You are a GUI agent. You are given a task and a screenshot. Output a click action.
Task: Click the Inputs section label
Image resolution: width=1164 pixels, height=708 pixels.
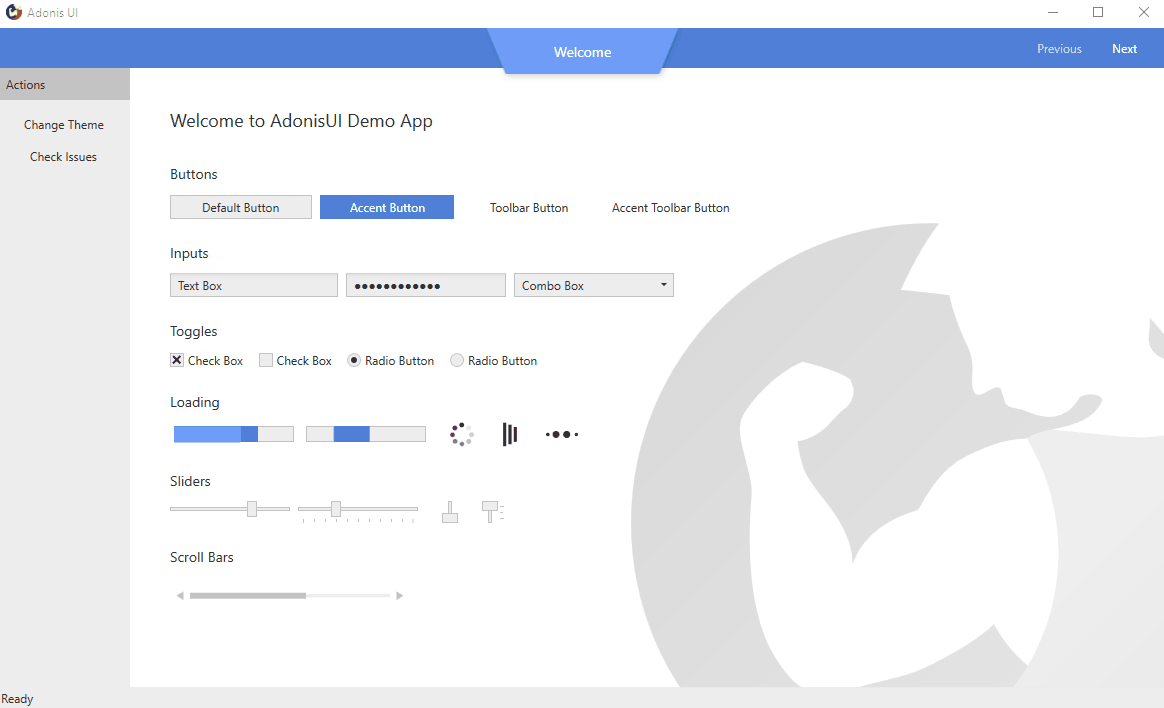pos(189,254)
